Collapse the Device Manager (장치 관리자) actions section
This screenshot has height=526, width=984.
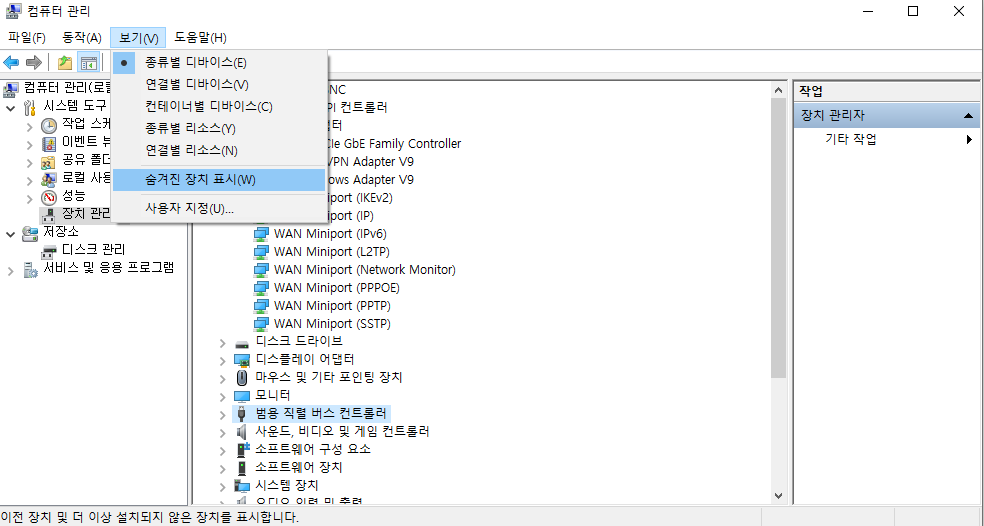968,115
